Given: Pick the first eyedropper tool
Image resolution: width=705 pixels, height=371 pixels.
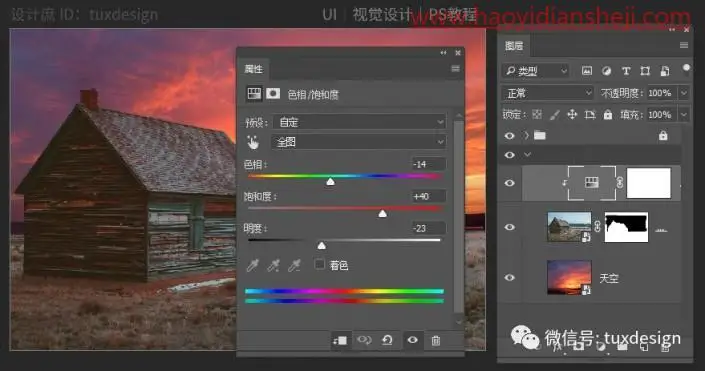Looking at the screenshot, I should point(252,266).
